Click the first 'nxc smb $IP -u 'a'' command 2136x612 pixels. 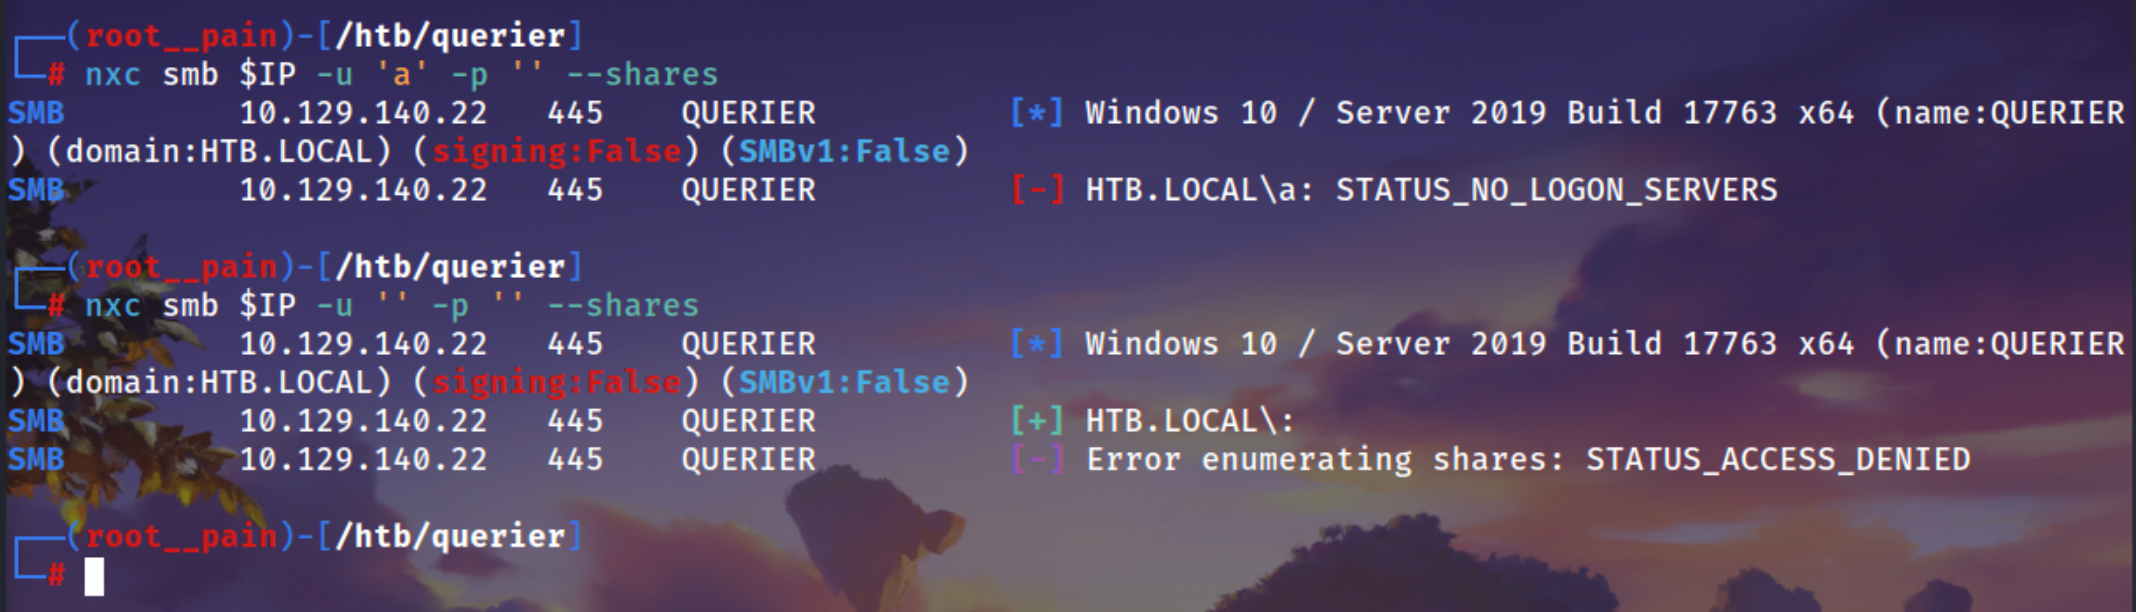pos(401,75)
